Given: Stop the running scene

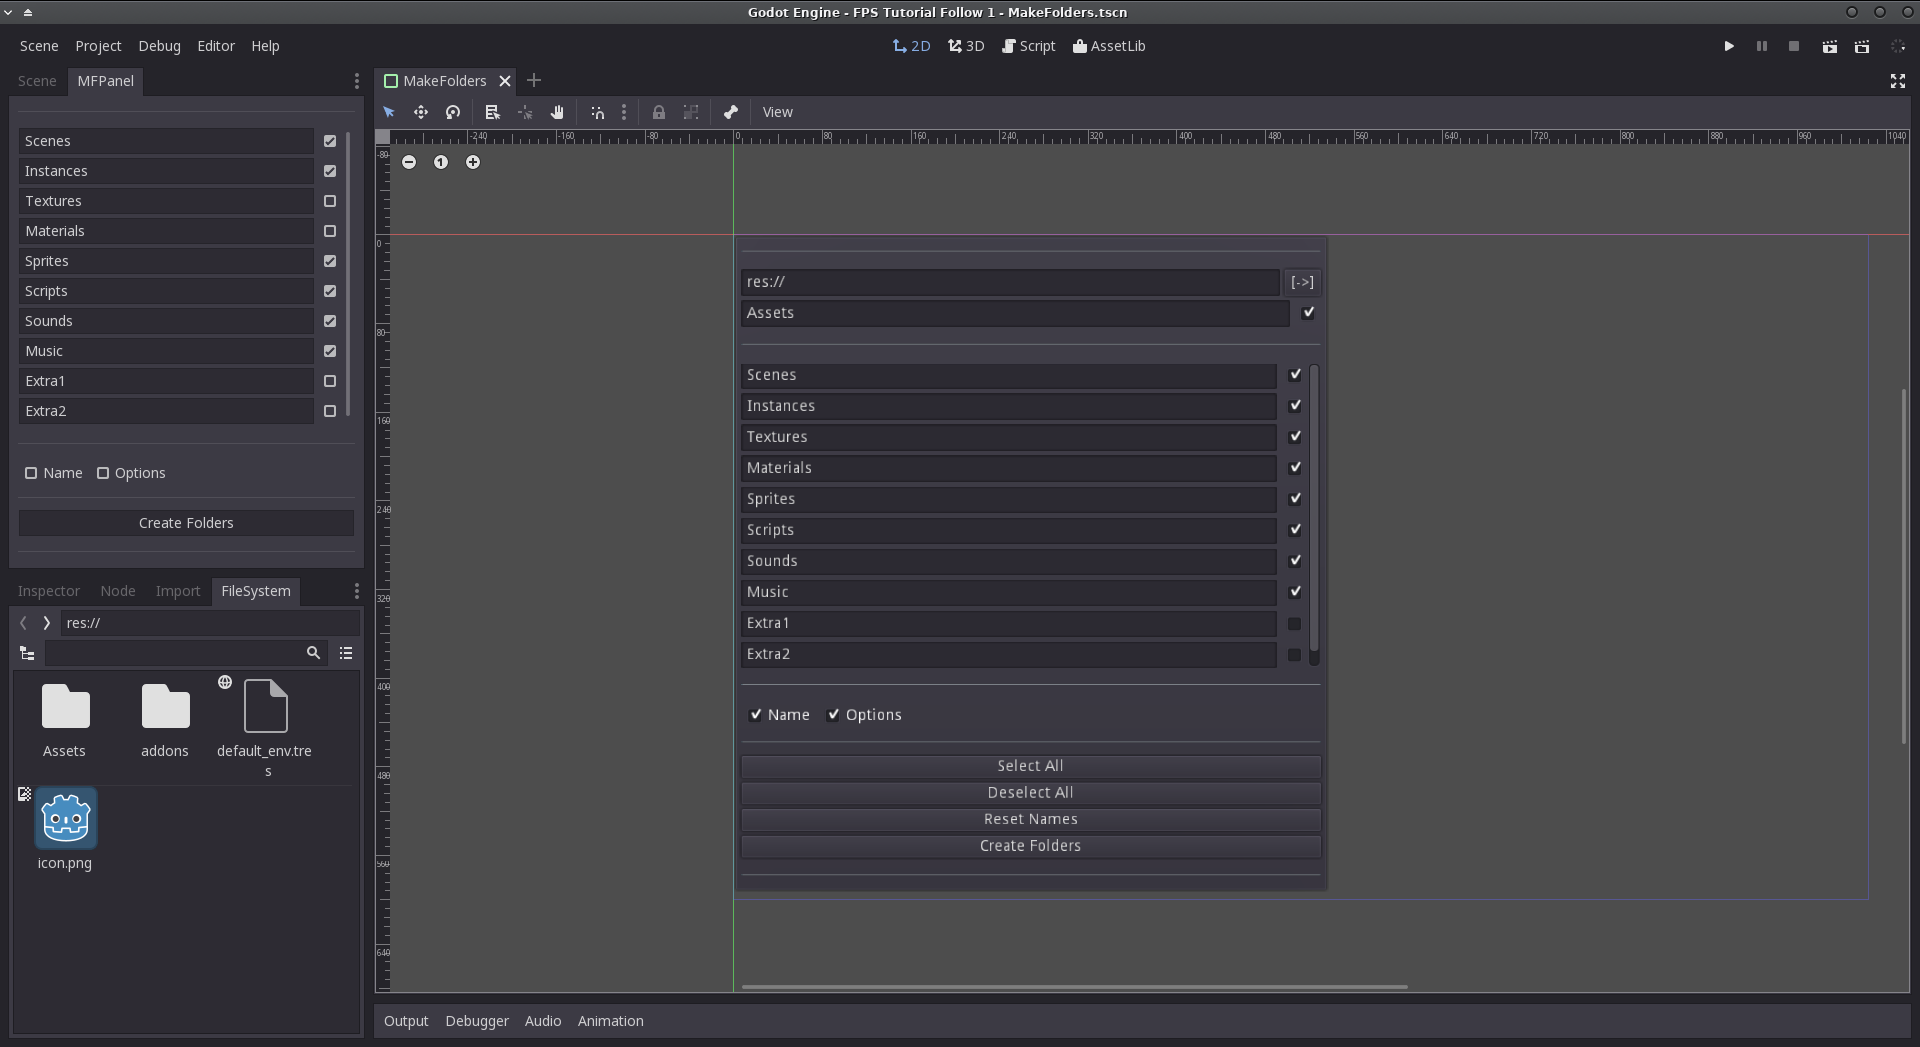Looking at the screenshot, I should coord(1794,46).
